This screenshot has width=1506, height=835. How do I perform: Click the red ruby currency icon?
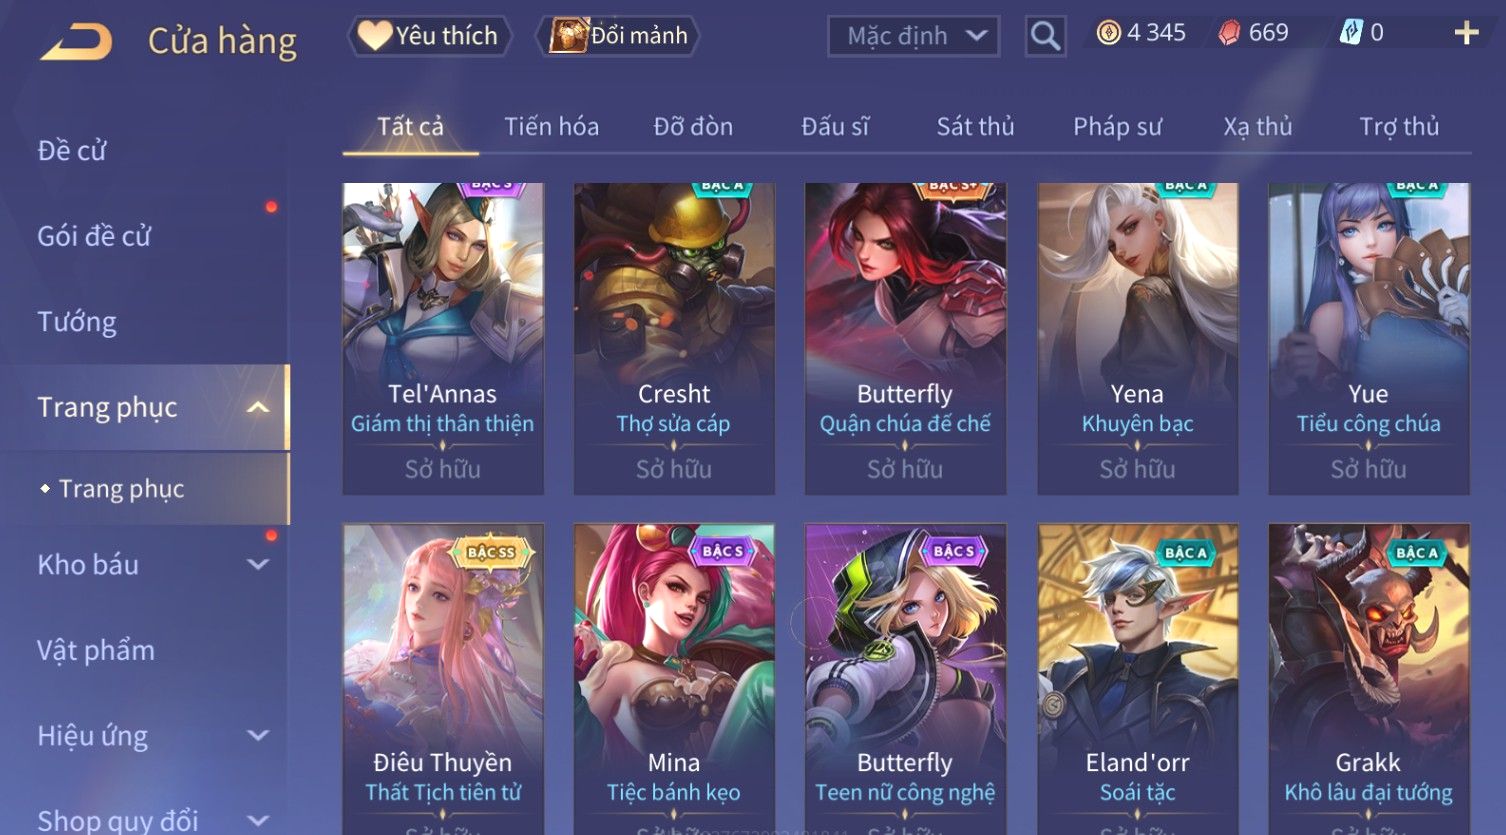click(x=1229, y=33)
